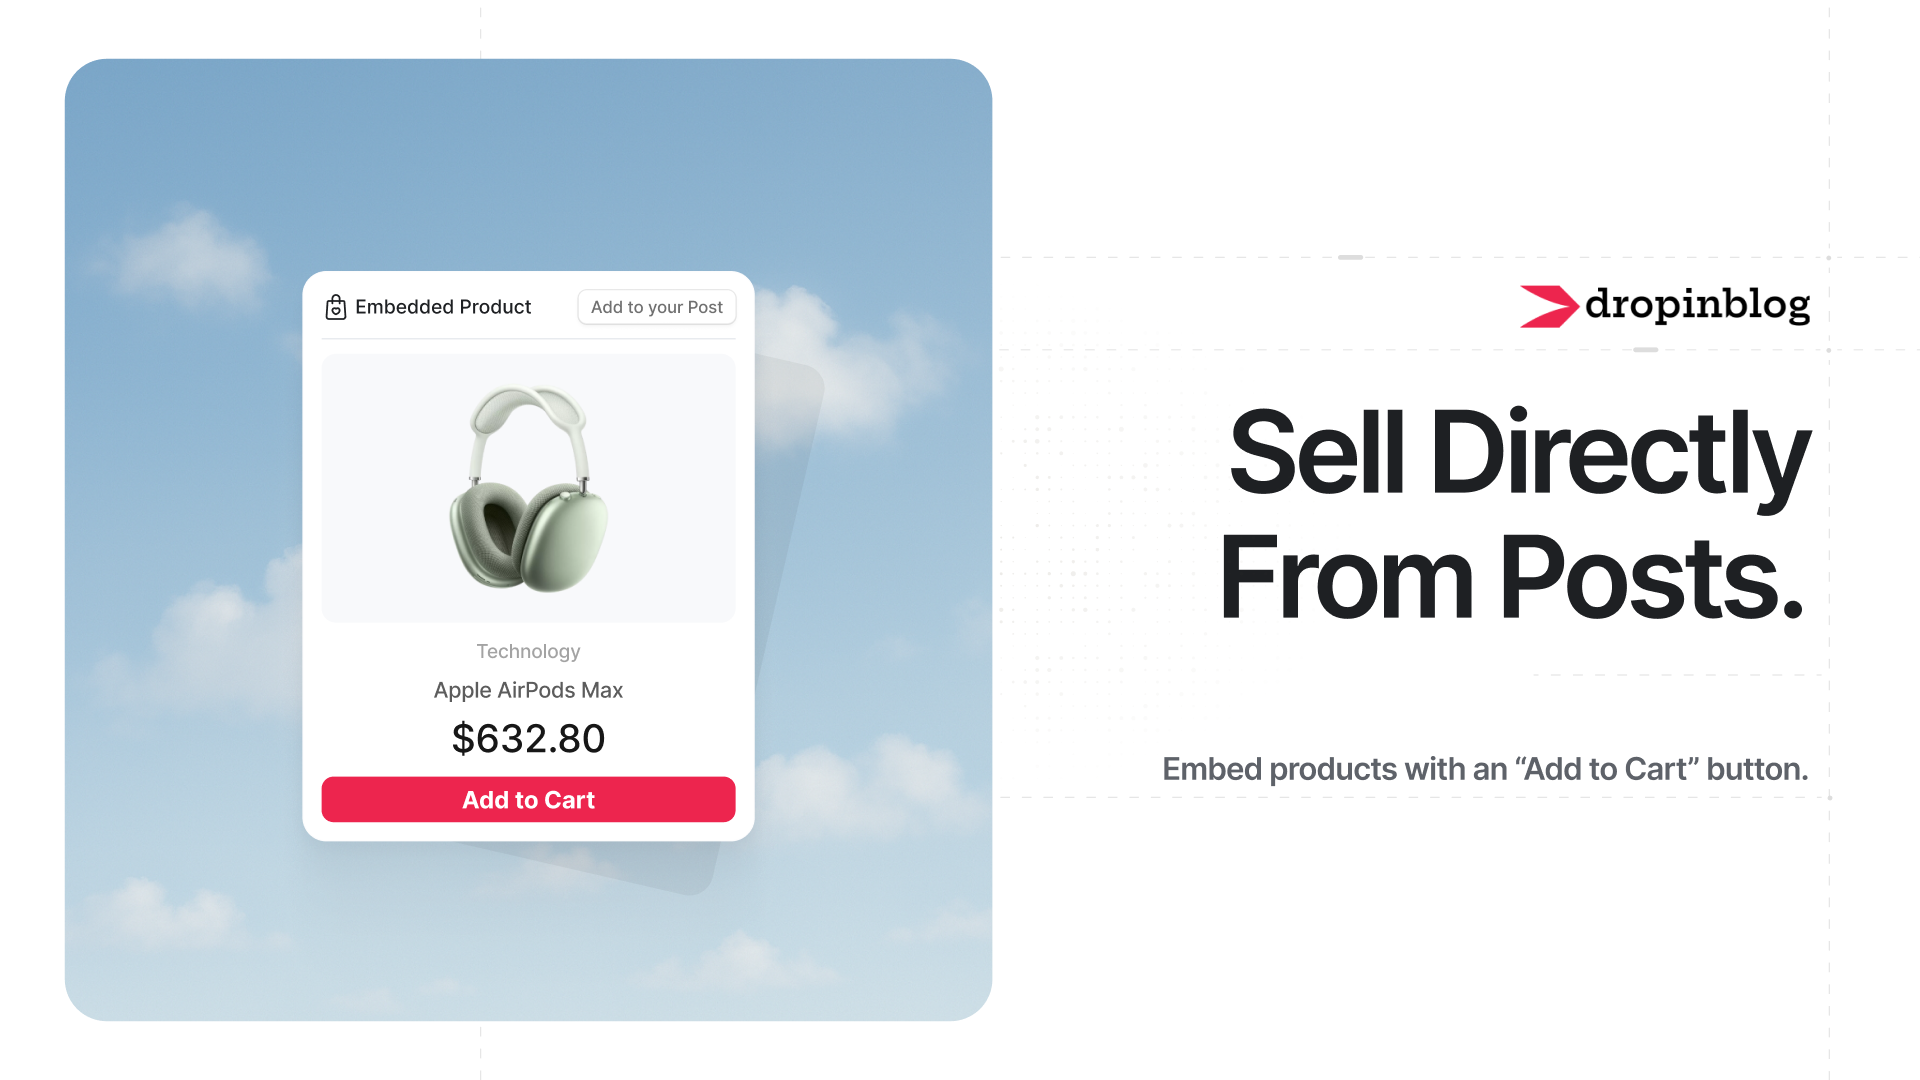Click the Embedded Product header label

coord(443,307)
